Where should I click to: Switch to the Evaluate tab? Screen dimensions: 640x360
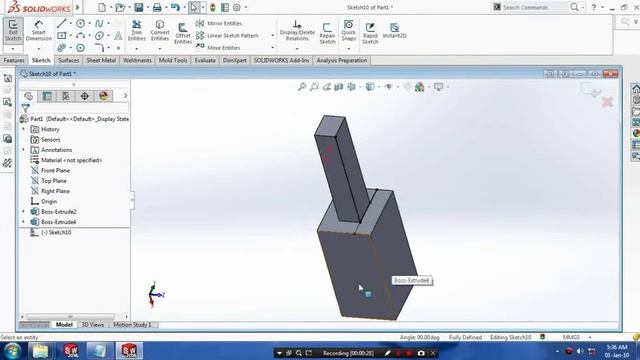[x=205, y=60]
